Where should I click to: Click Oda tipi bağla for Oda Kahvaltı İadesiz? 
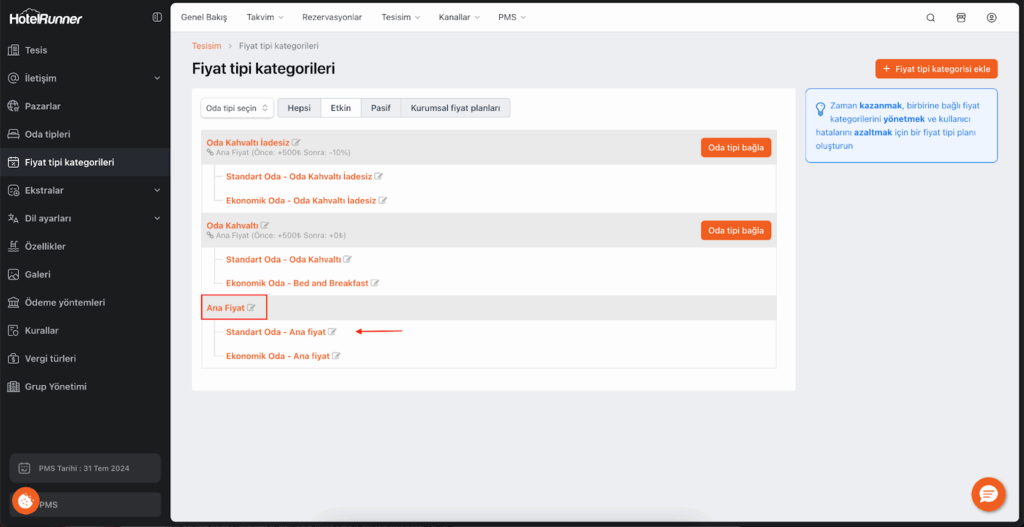(x=735, y=147)
